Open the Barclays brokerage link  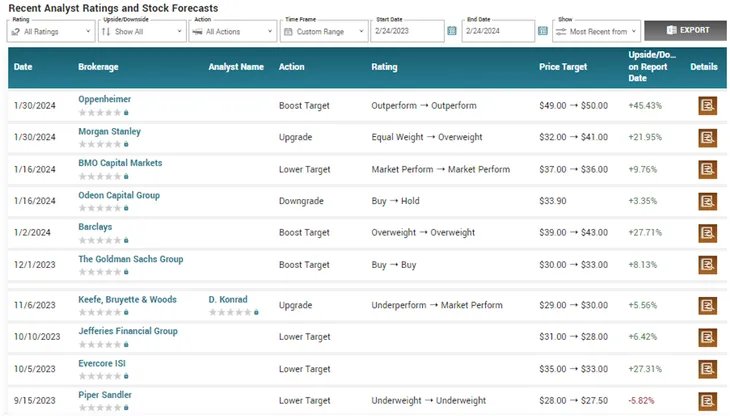point(95,227)
